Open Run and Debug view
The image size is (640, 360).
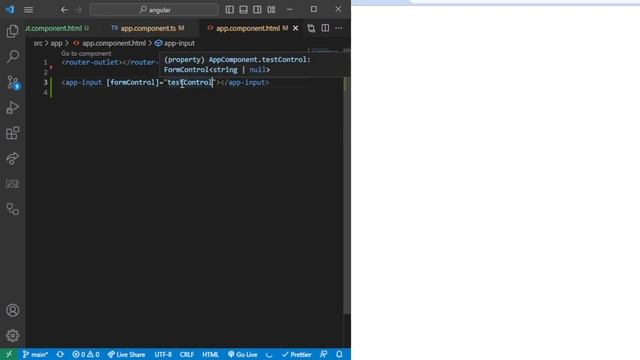tap(12, 107)
